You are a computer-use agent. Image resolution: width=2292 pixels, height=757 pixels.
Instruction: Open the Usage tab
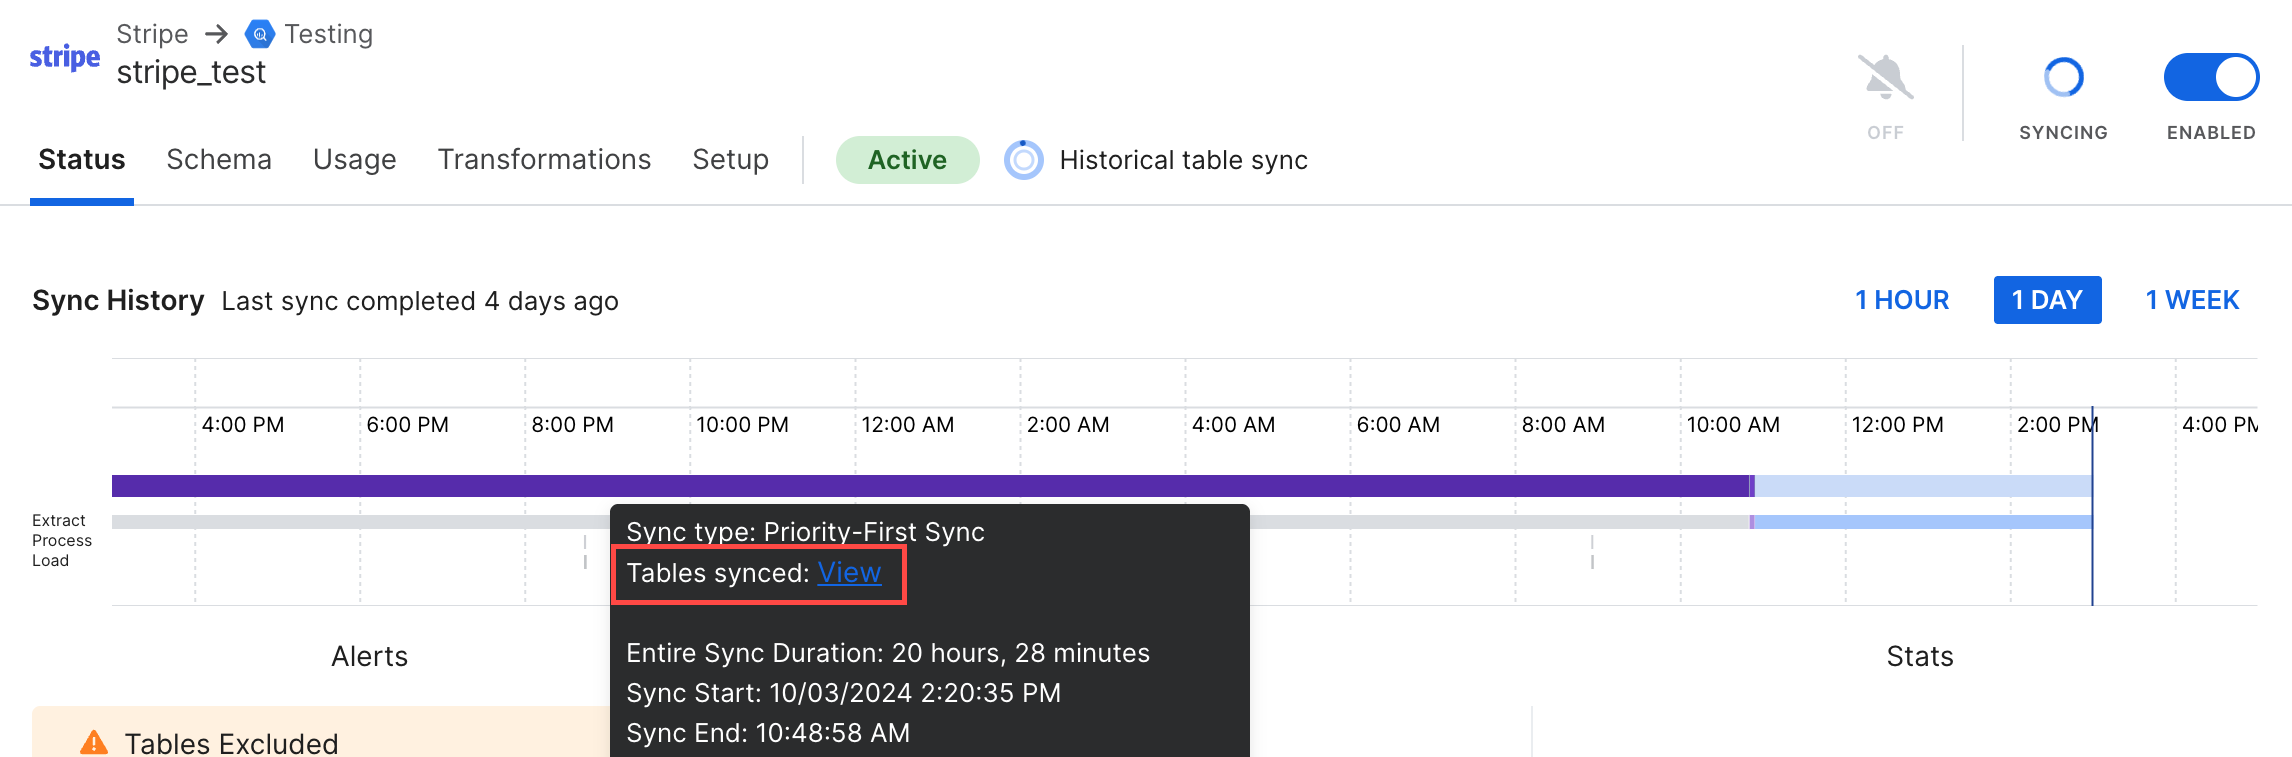355,160
